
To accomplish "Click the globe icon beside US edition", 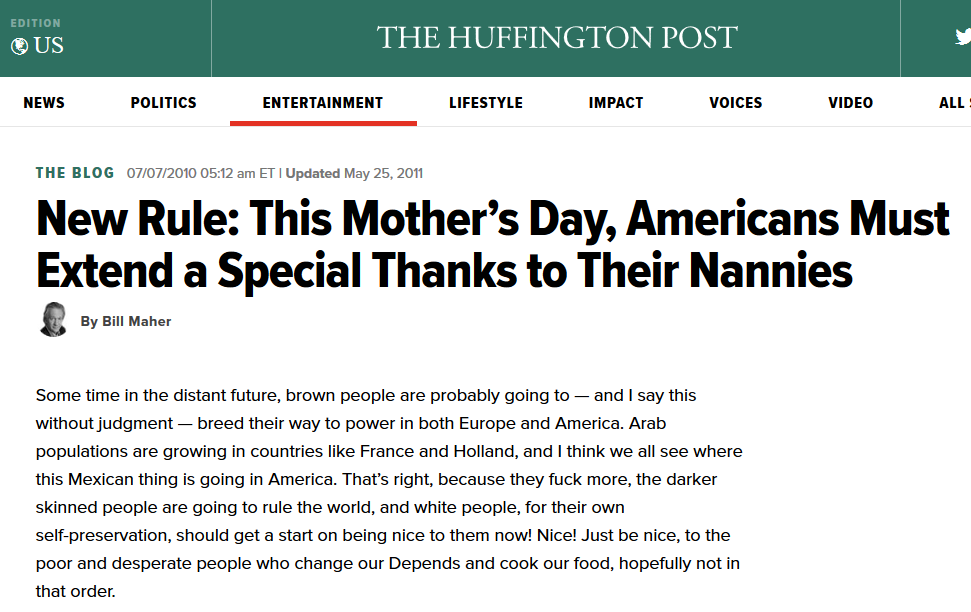I will coord(19,46).
